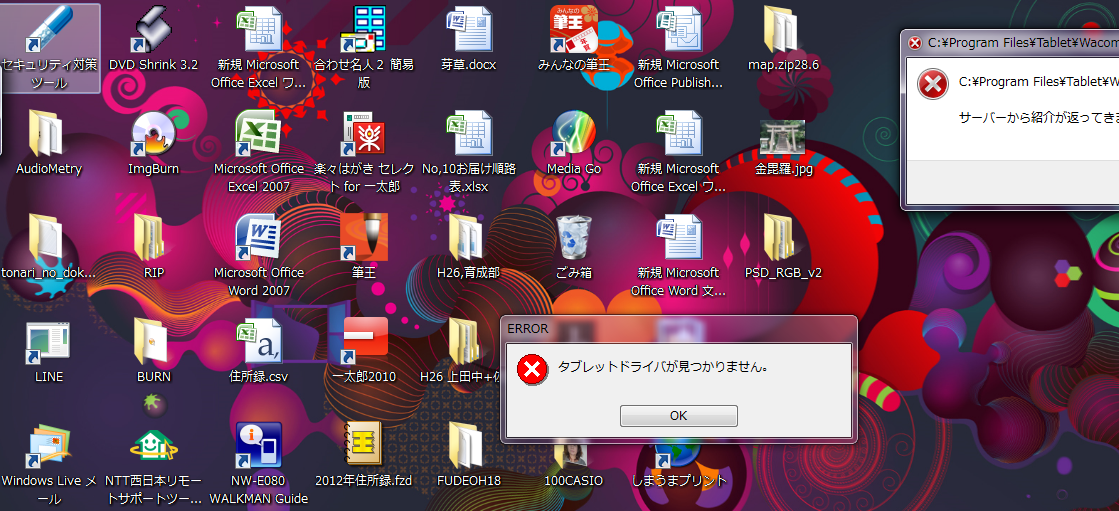The height and width of the screenshot is (511, 1119).
Task: Click the タブレットドライバが見つかりません message text
Action: (663, 368)
